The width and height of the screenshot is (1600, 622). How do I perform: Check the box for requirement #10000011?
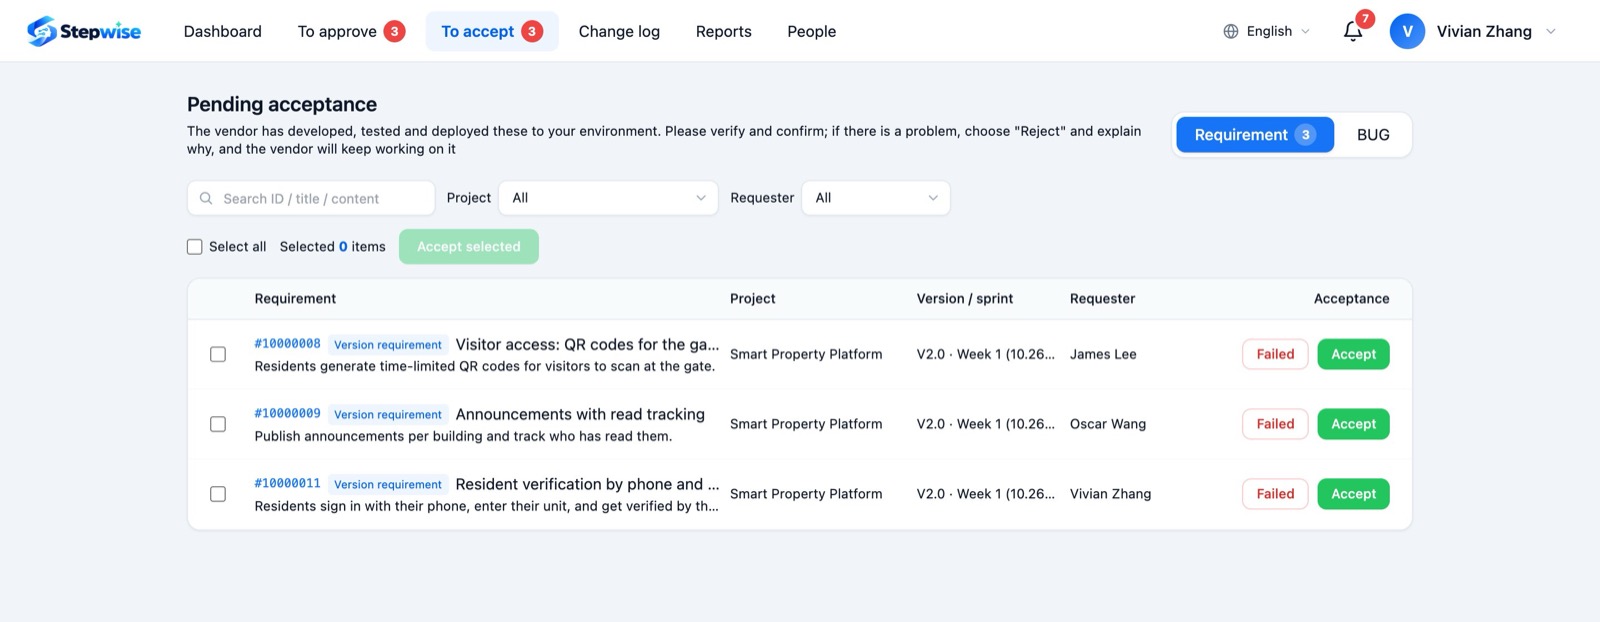218,494
